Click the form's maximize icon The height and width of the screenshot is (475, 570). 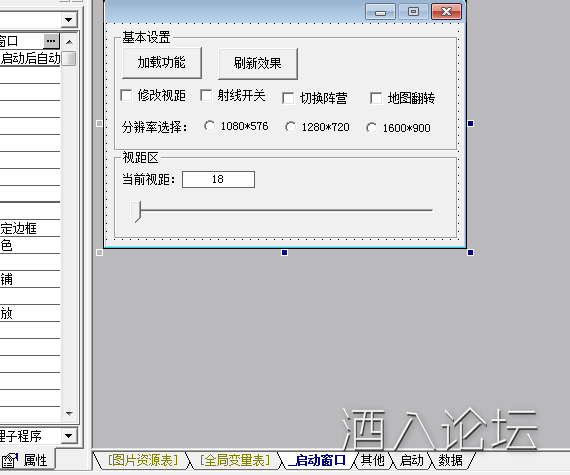click(x=413, y=12)
